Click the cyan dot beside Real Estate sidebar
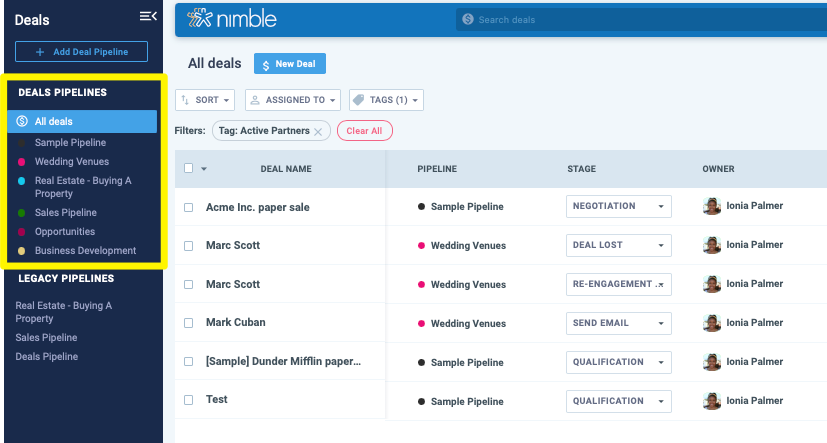 pyautogui.click(x=22, y=181)
